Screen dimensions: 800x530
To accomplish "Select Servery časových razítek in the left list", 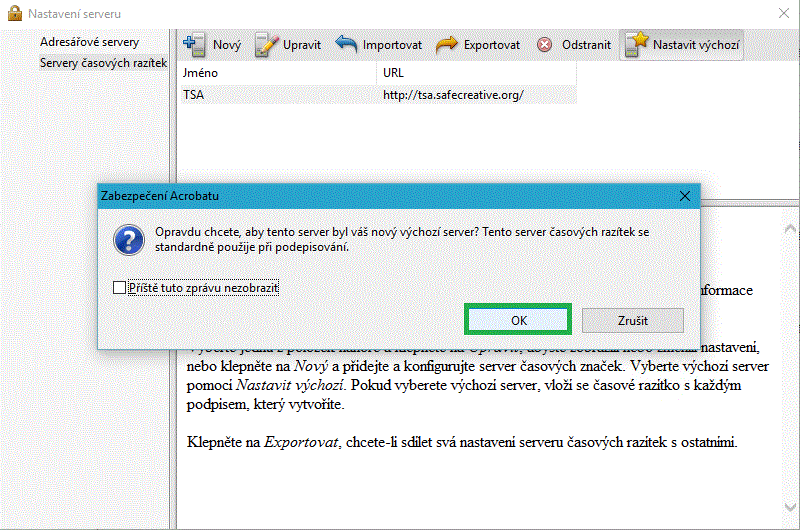I will [102, 63].
